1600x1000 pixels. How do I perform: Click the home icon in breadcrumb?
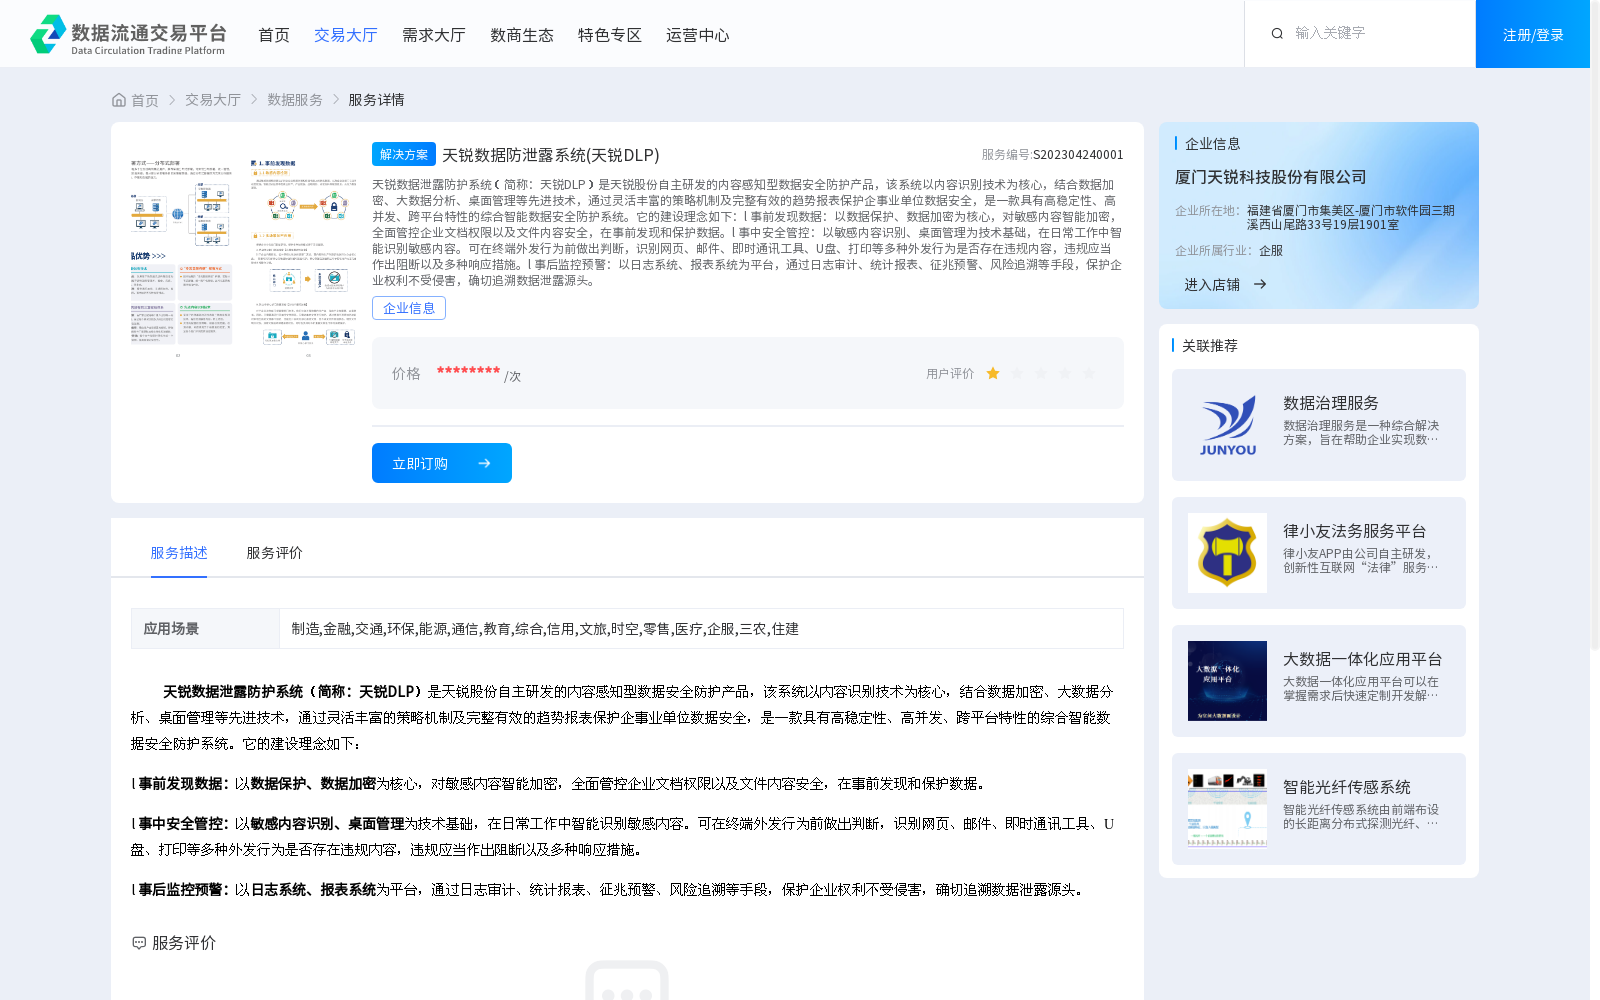point(119,100)
